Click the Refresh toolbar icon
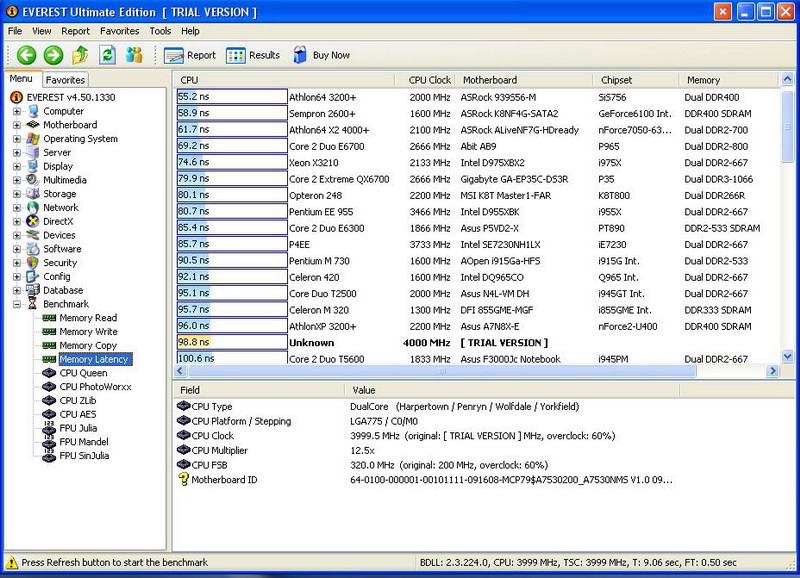800x578 pixels. click(107, 56)
